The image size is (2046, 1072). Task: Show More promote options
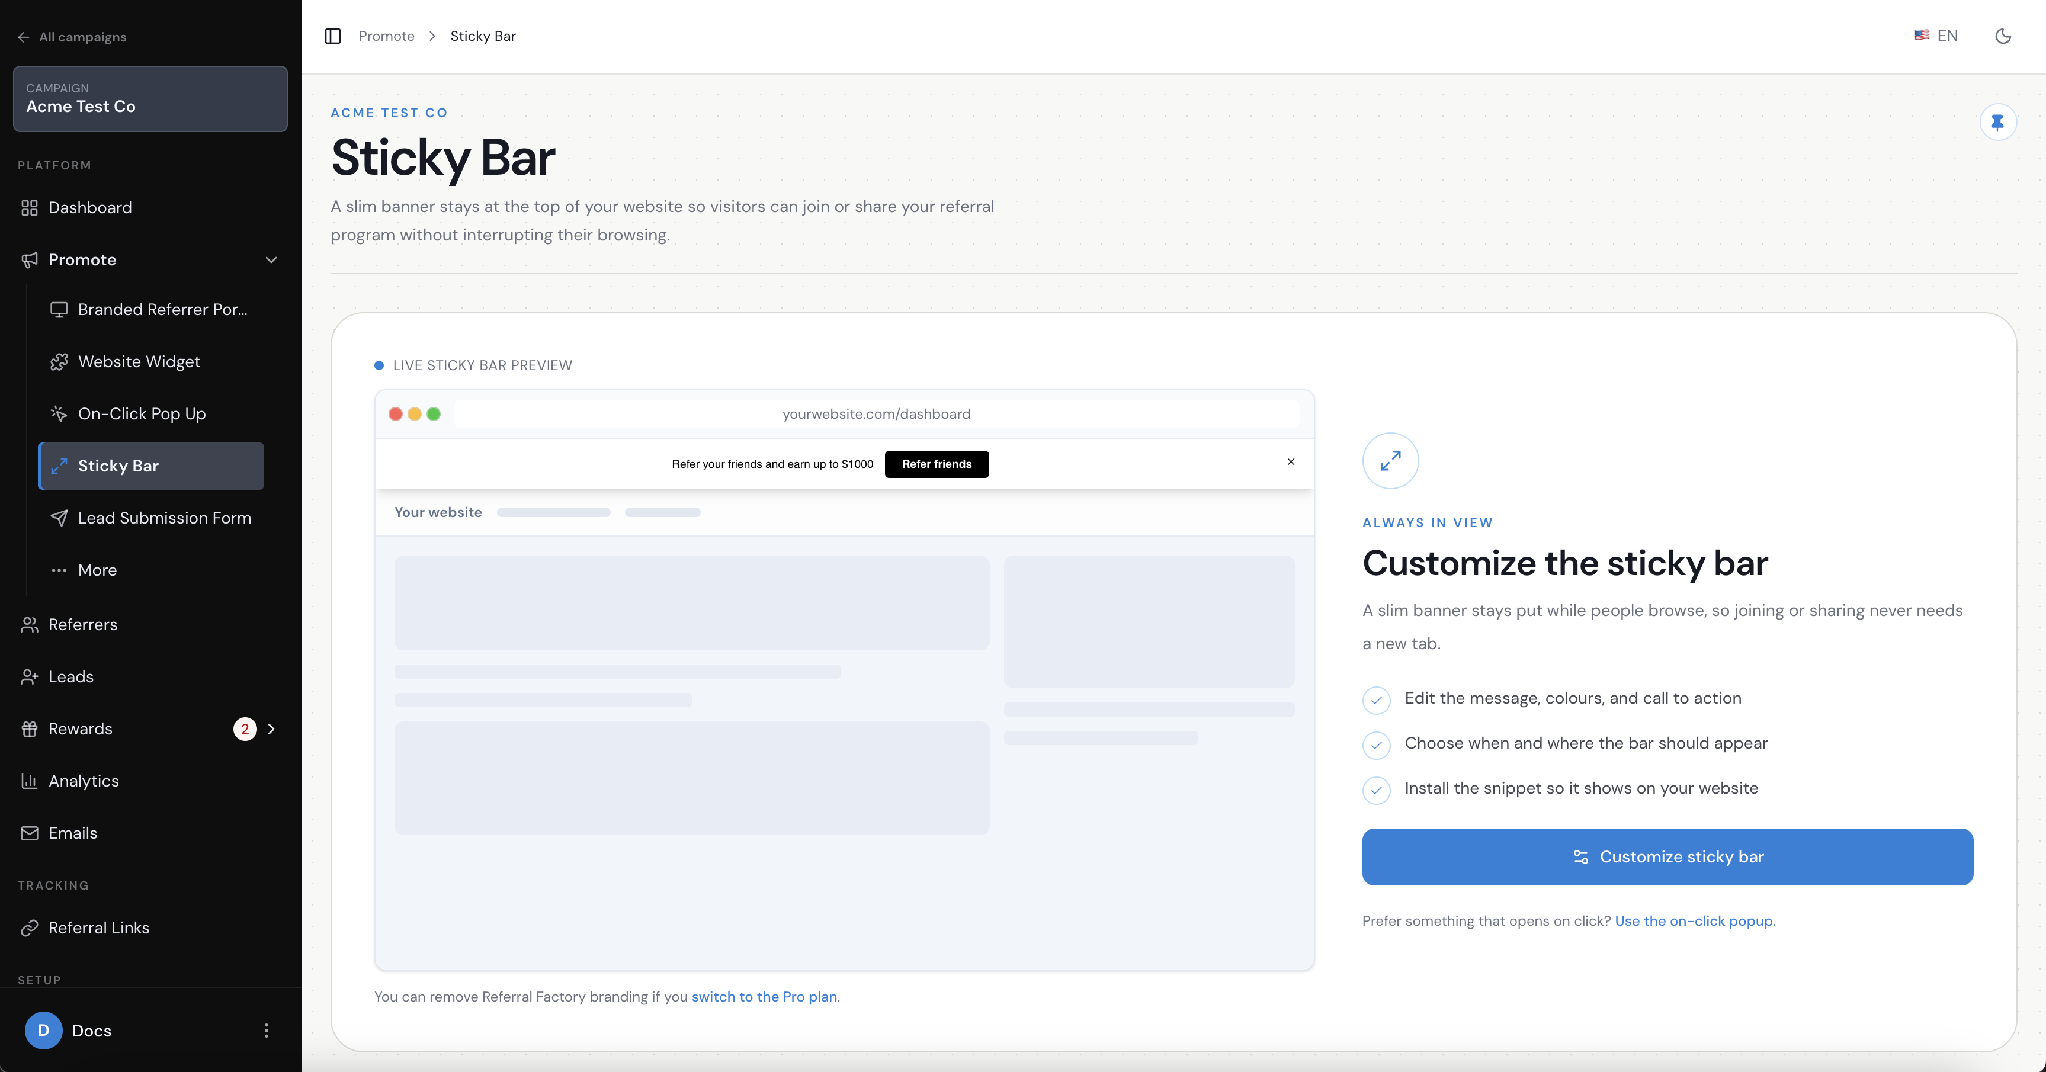pos(152,570)
